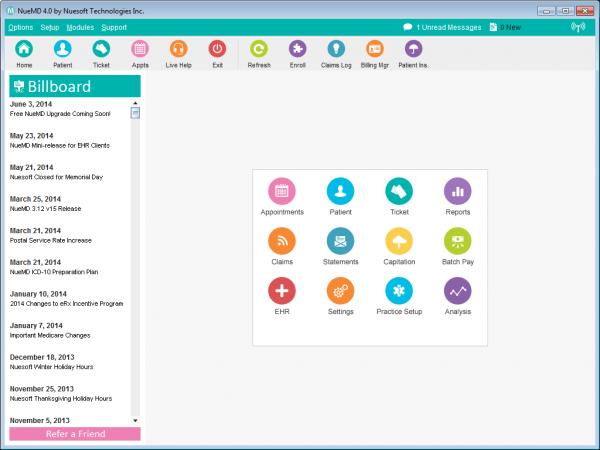
Task: Open '2014 Changes to eRx Incentive Program'
Action: pos(67,303)
